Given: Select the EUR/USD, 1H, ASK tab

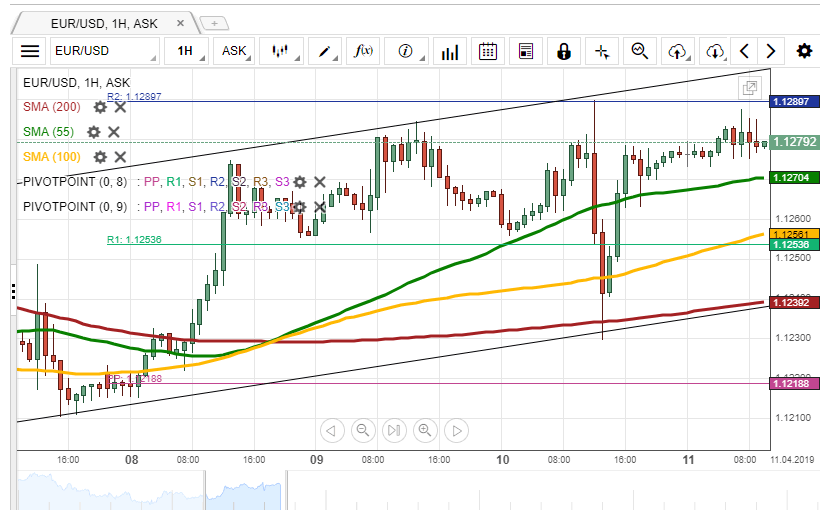Looking at the screenshot, I should point(104,24).
